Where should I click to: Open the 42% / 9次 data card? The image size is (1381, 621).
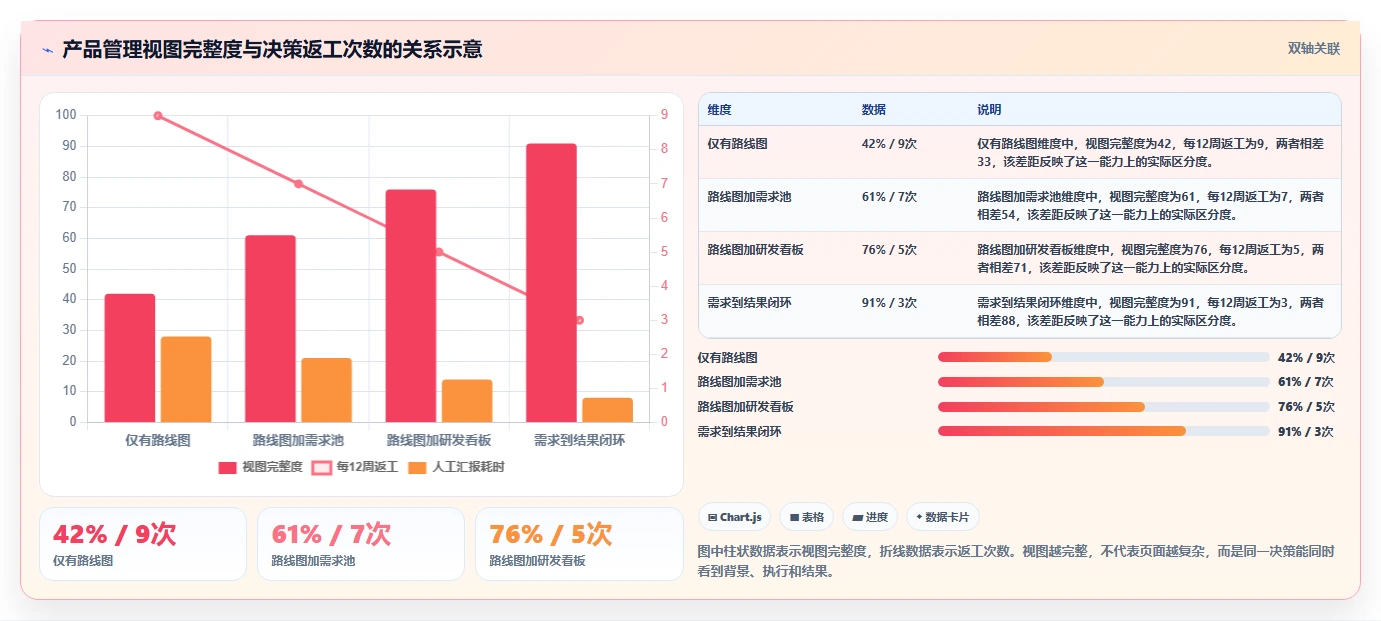click(142, 544)
